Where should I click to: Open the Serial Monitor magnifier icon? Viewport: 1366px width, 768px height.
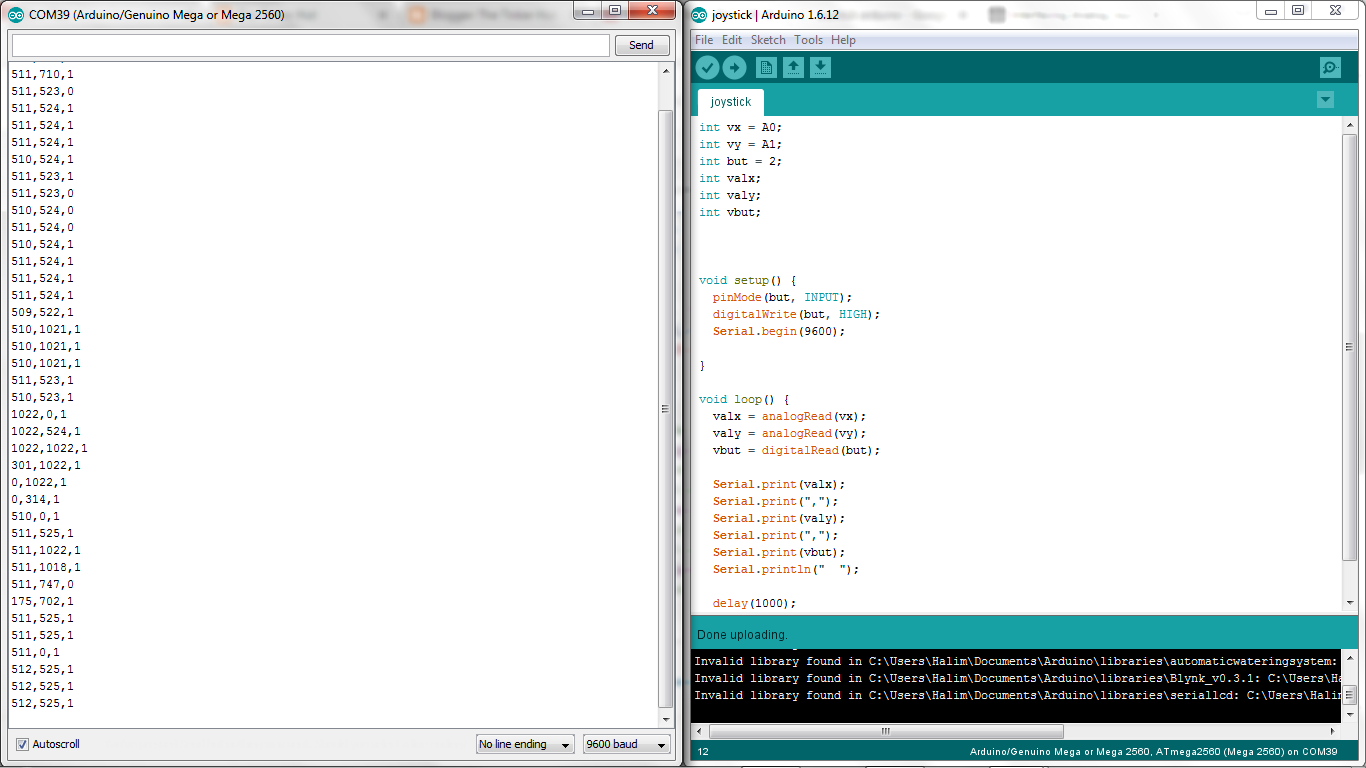(x=1329, y=67)
